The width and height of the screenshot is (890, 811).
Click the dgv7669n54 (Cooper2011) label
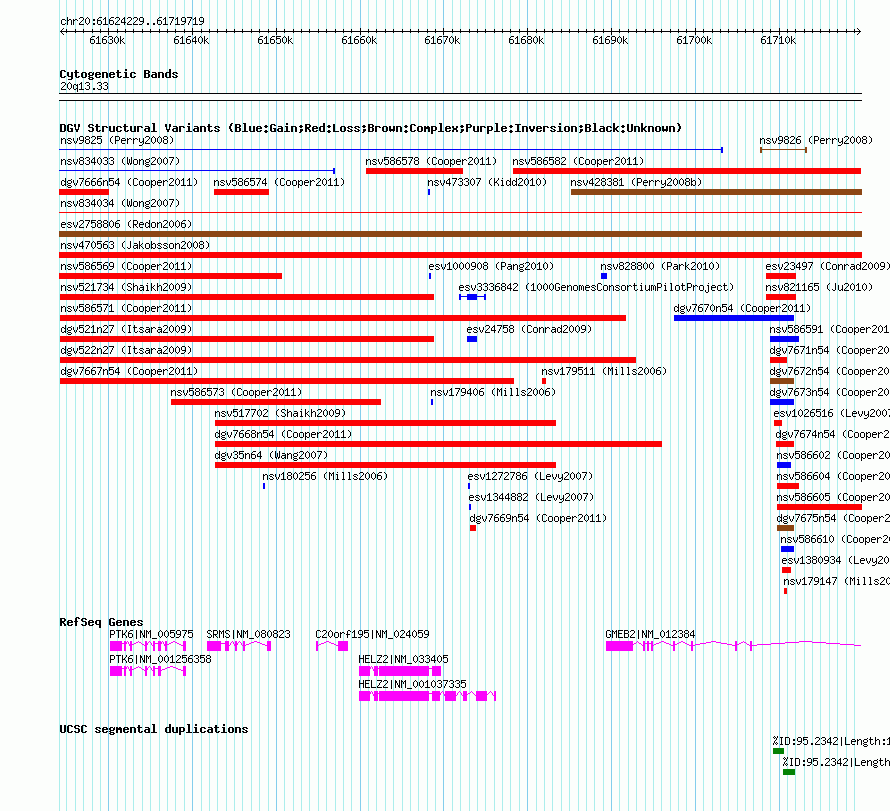[538, 518]
